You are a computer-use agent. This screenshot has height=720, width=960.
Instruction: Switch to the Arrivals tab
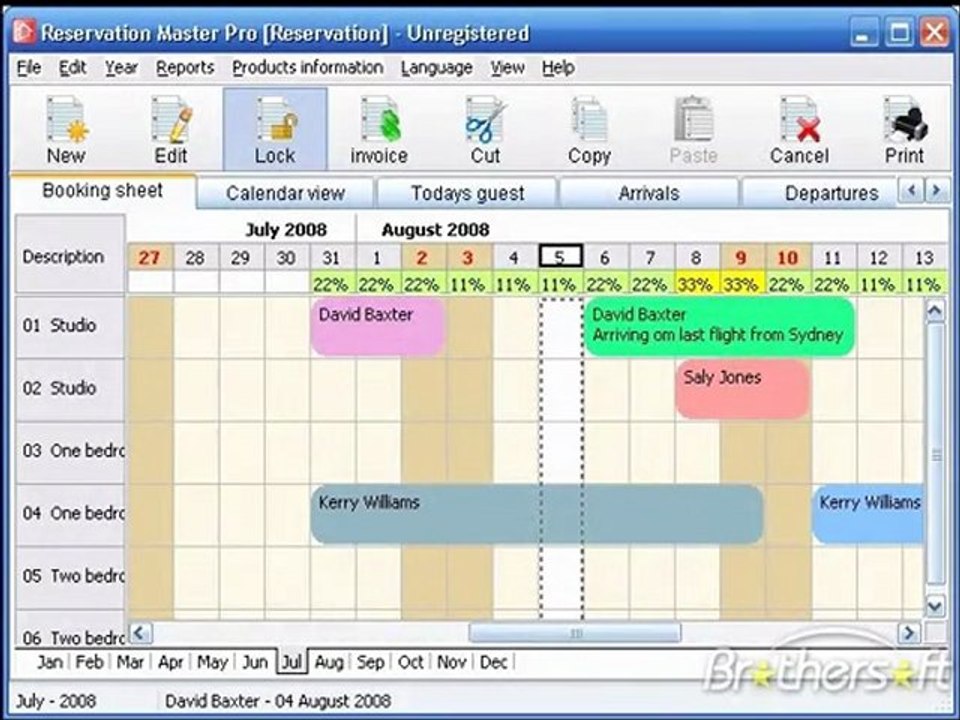pyautogui.click(x=649, y=193)
